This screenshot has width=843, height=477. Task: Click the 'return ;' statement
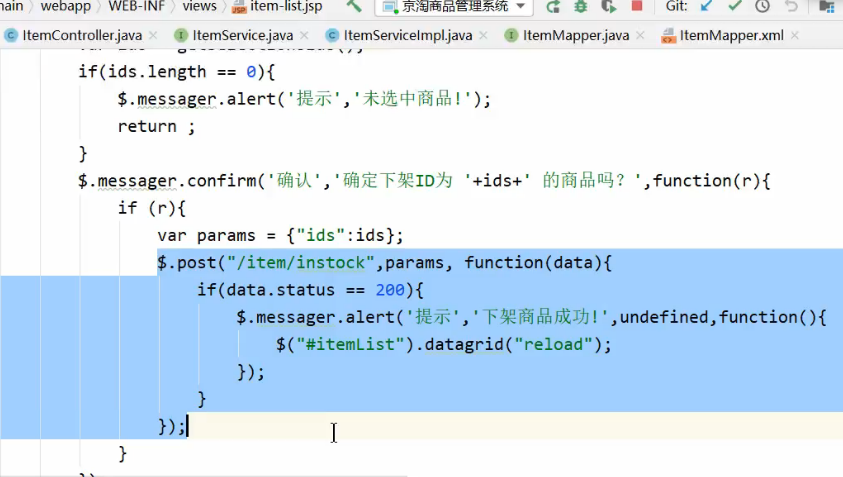(x=156, y=126)
